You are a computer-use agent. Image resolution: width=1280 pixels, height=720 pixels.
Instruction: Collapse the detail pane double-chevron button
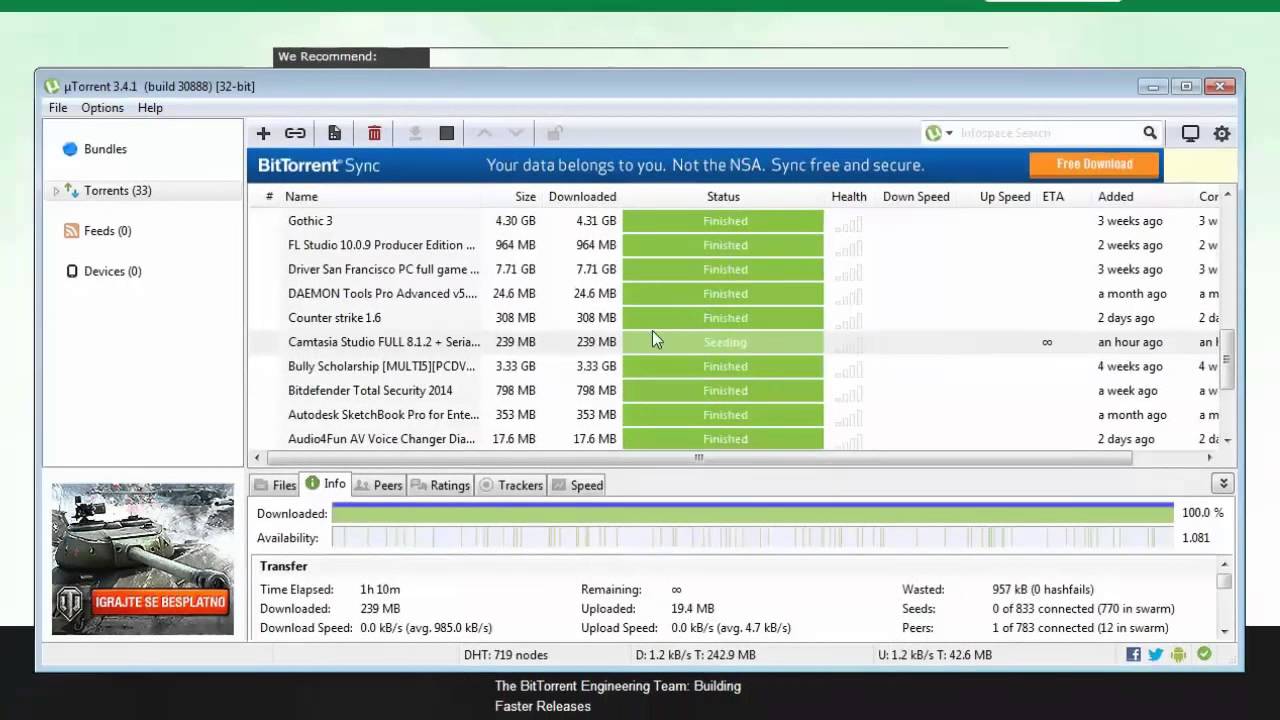click(x=1223, y=484)
